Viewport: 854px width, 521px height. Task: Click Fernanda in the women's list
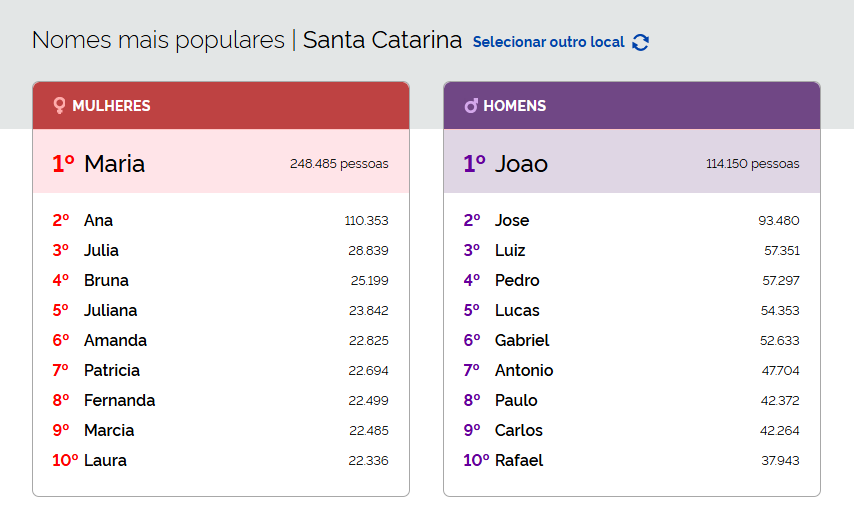point(119,400)
